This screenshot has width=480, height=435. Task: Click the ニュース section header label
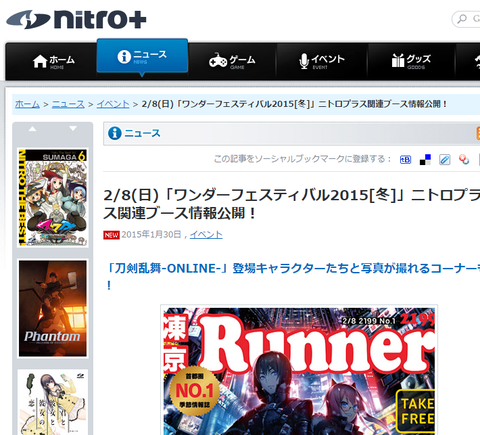click(142, 133)
